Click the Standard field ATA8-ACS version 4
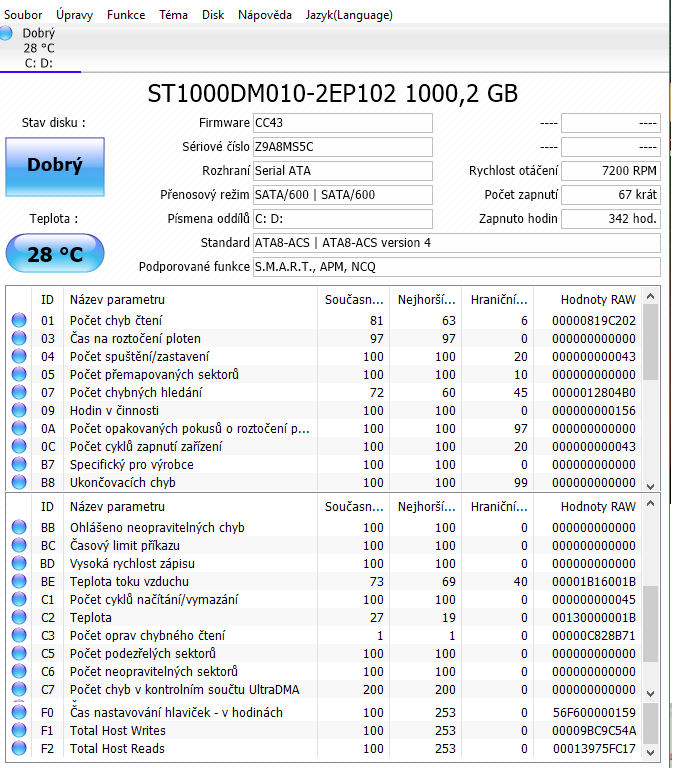680x768 pixels. click(x=457, y=243)
